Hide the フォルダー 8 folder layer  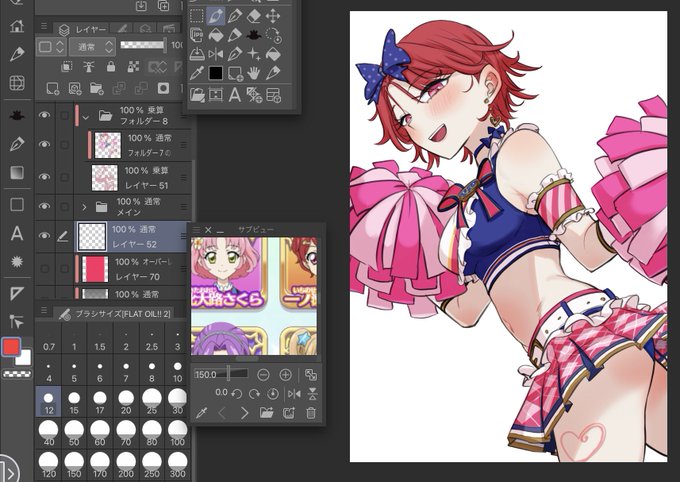[44, 115]
